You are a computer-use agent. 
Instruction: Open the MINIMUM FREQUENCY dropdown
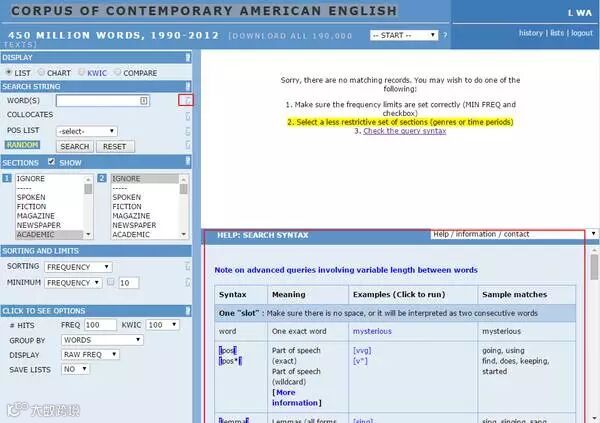coord(73,283)
